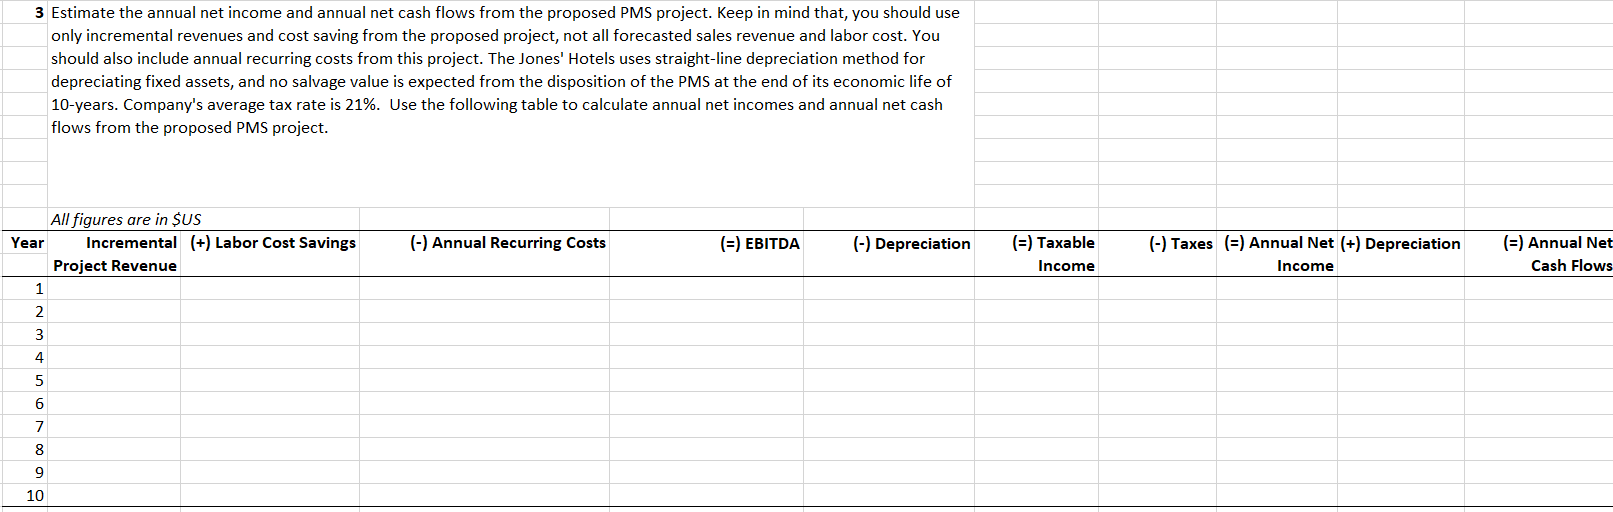Click Year 10 Annual Net Cash Flows cell
1613x512 pixels.
[1539, 496]
